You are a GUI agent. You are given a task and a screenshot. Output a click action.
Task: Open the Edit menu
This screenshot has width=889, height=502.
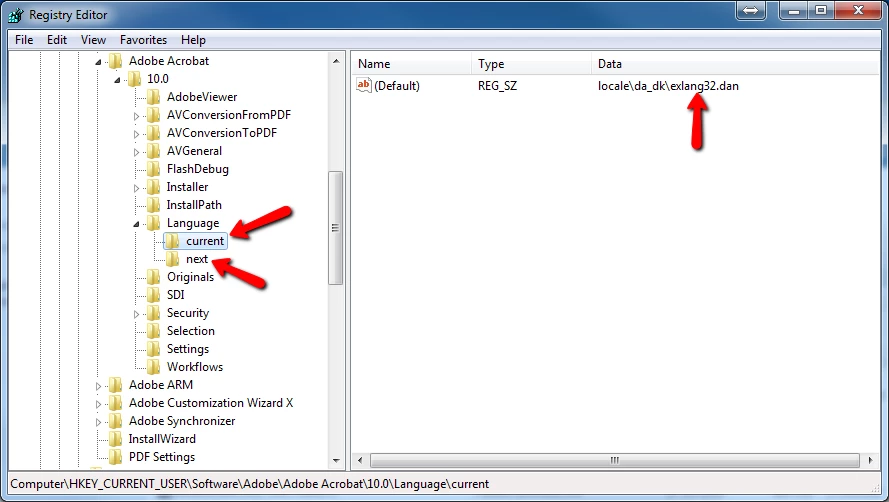click(x=57, y=40)
